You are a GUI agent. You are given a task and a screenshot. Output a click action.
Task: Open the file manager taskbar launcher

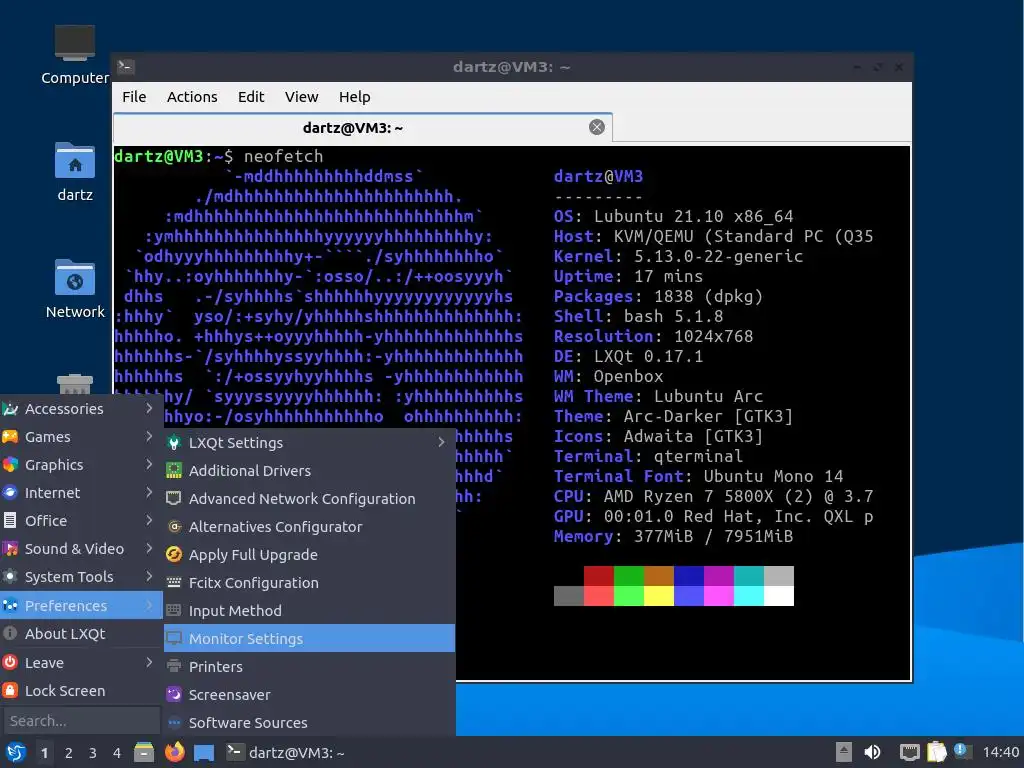(144, 753)
